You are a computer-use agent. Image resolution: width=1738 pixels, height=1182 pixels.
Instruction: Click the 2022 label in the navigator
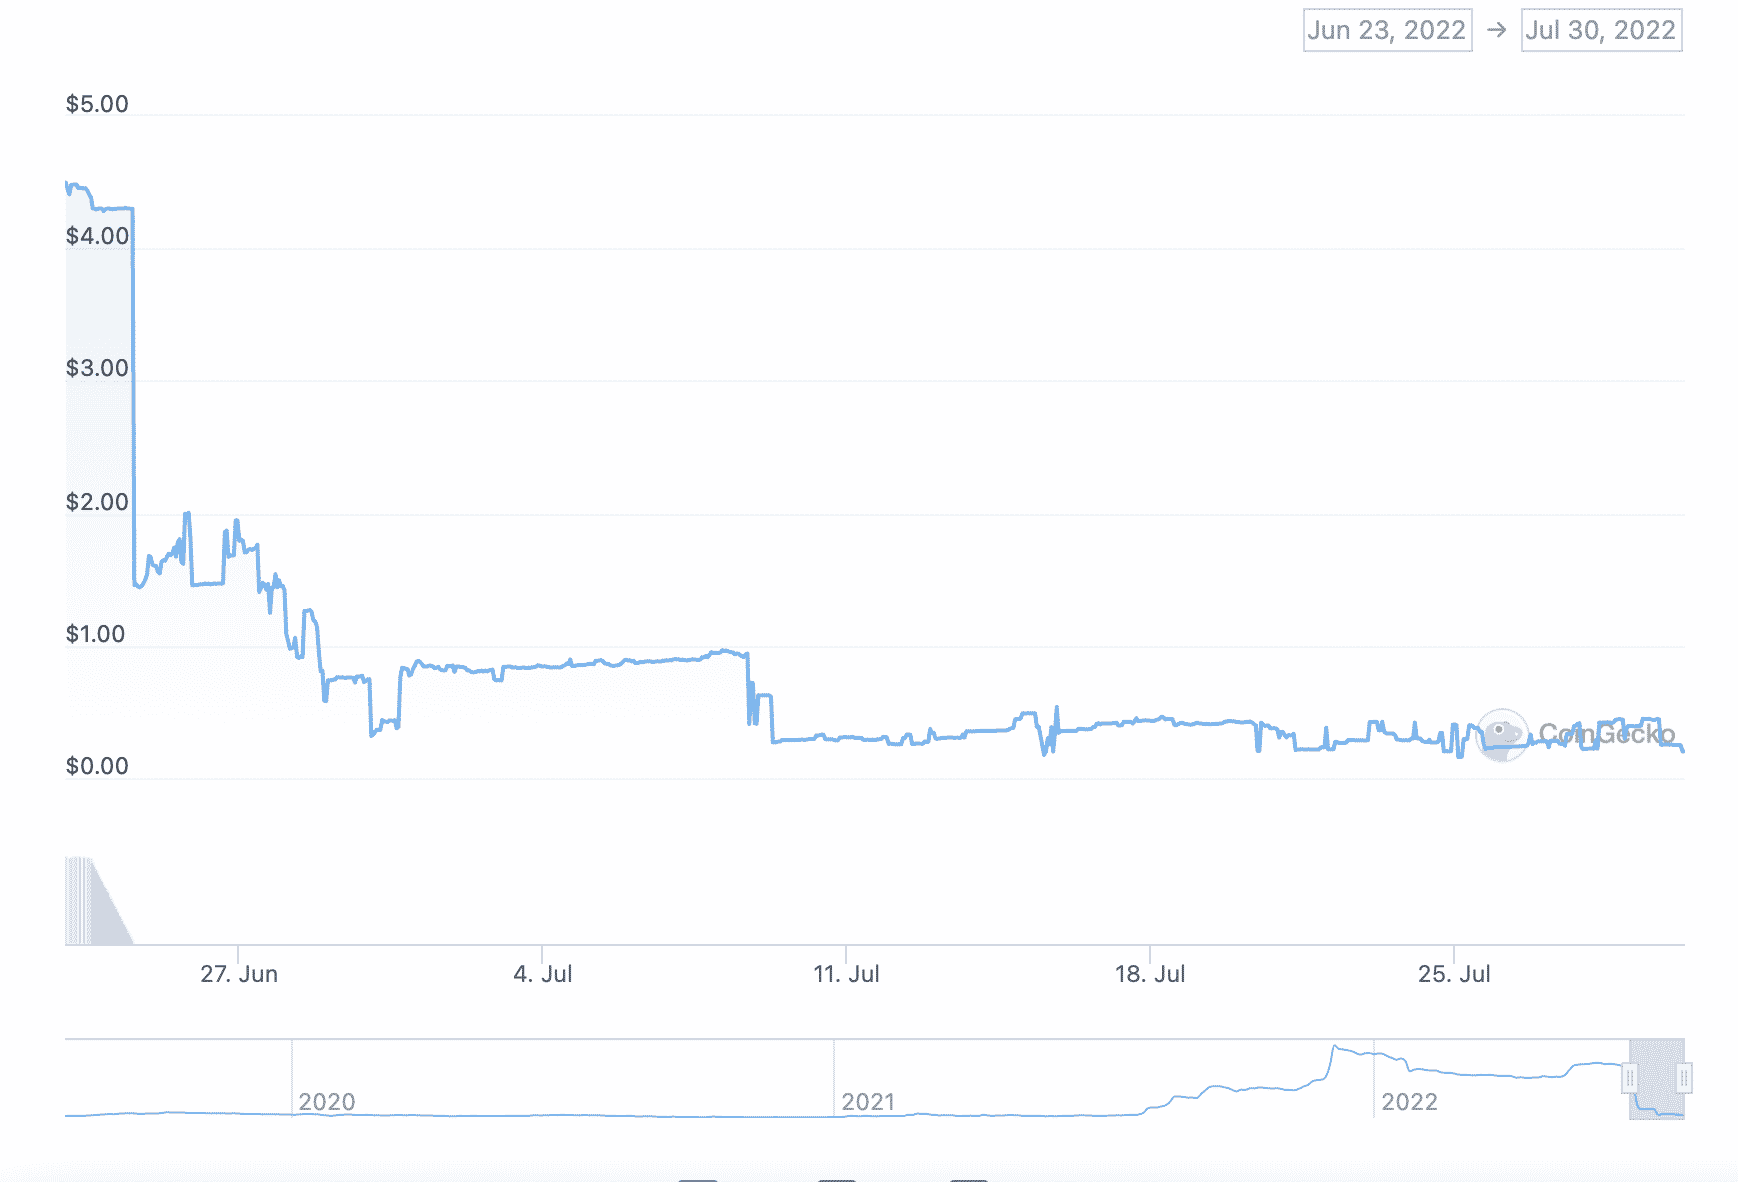click(x=1409, y=1102)
